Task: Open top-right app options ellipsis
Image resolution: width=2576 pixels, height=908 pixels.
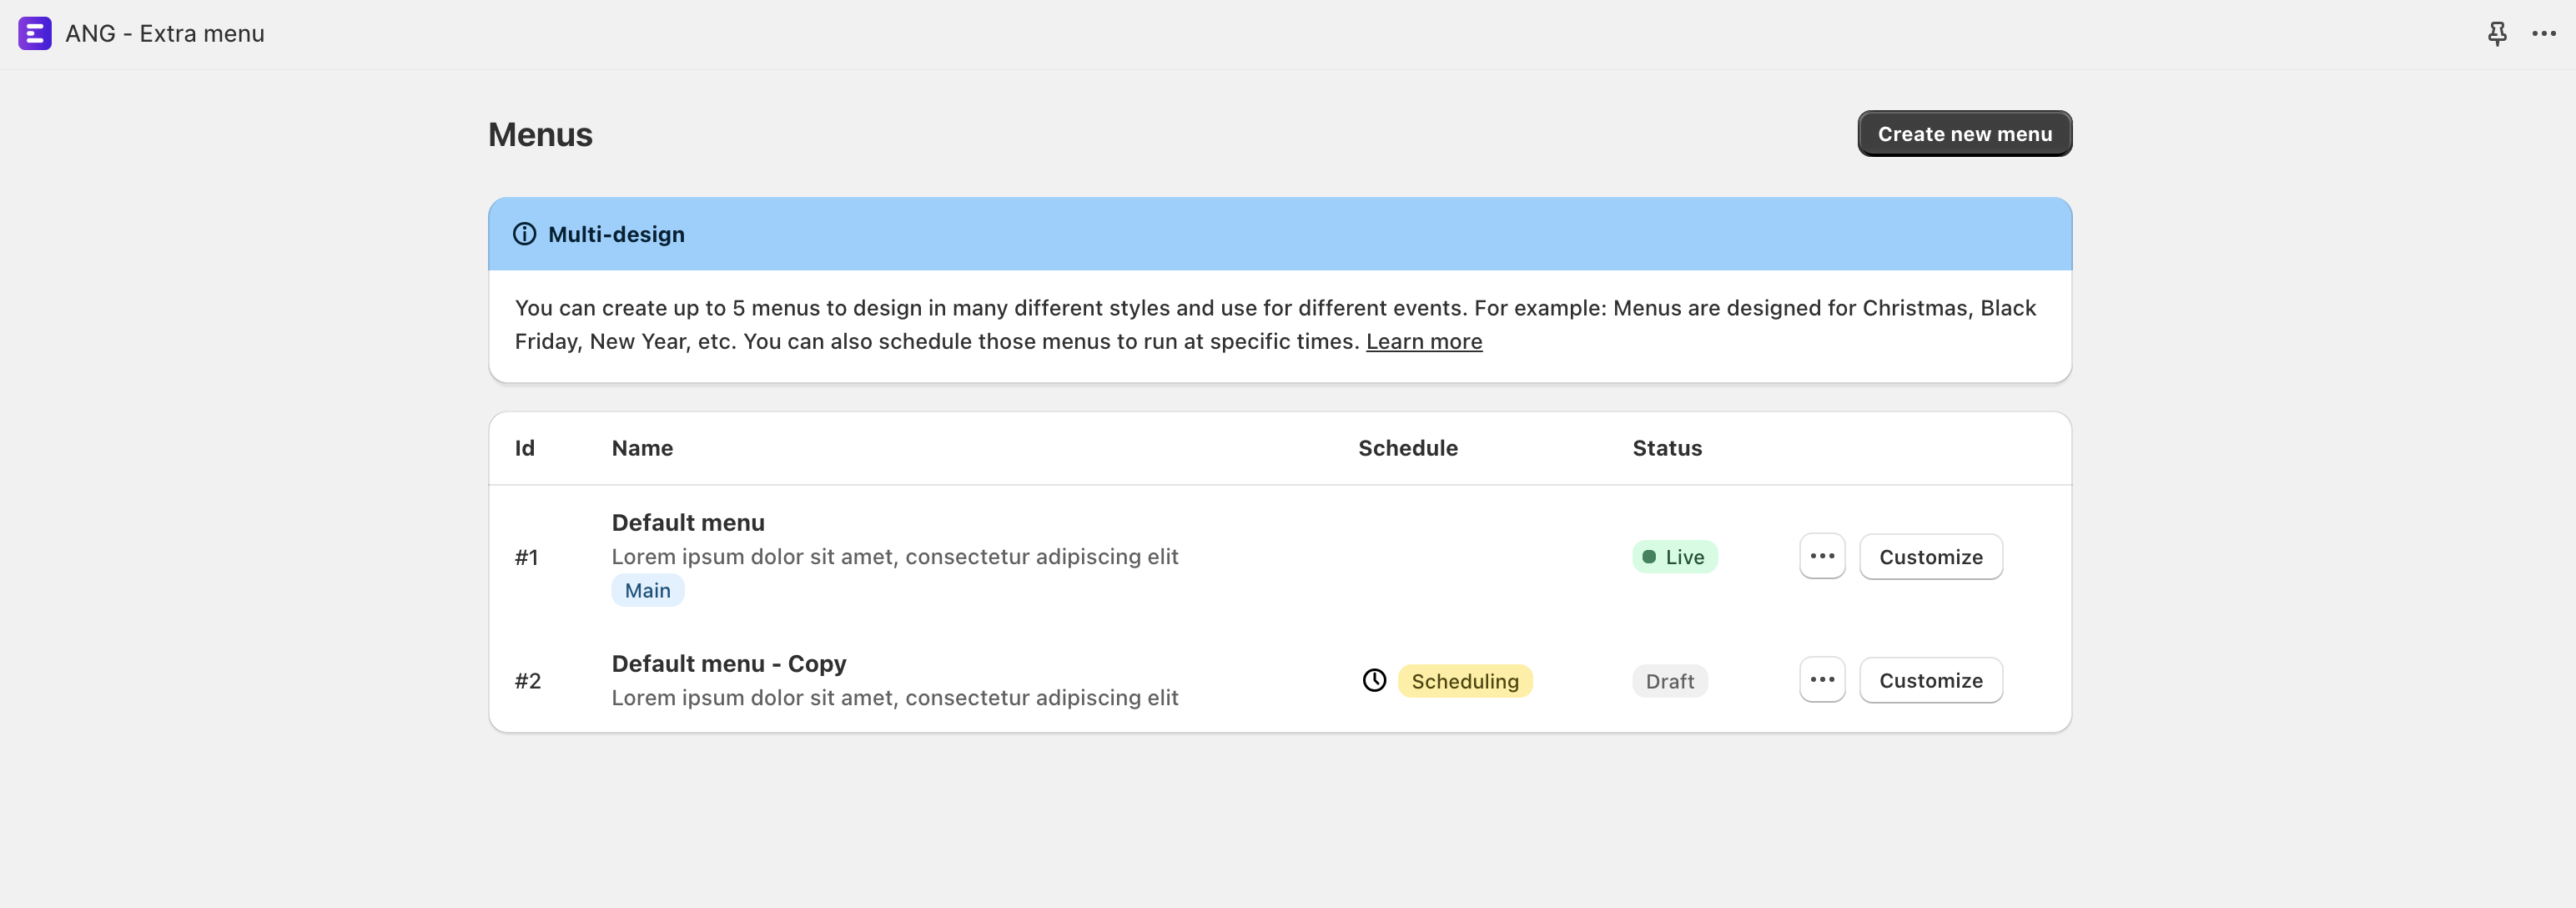Action: pos(2543,33)
